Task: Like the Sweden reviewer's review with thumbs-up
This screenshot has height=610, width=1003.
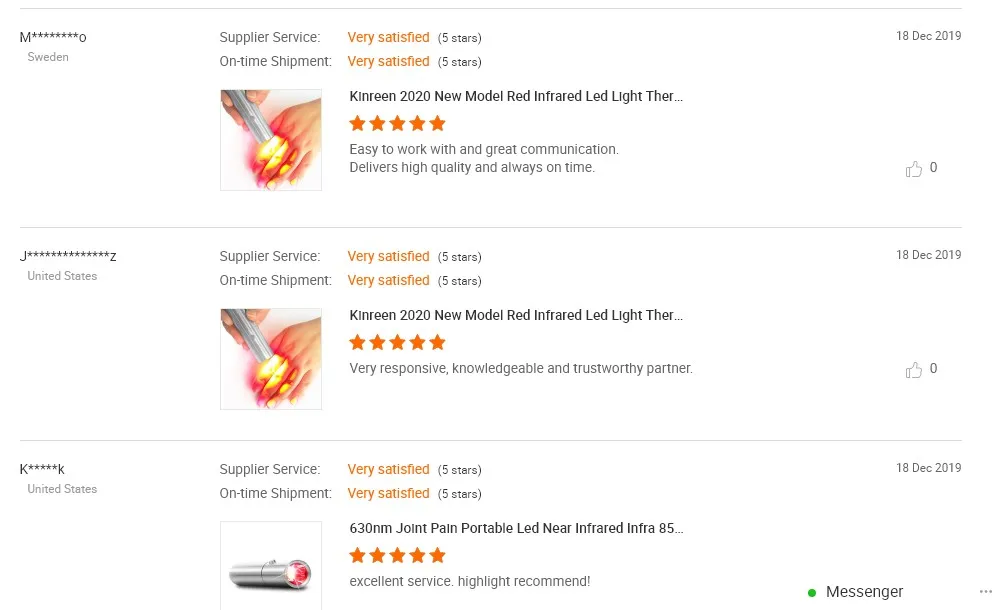Action: [x=913, y=169]
